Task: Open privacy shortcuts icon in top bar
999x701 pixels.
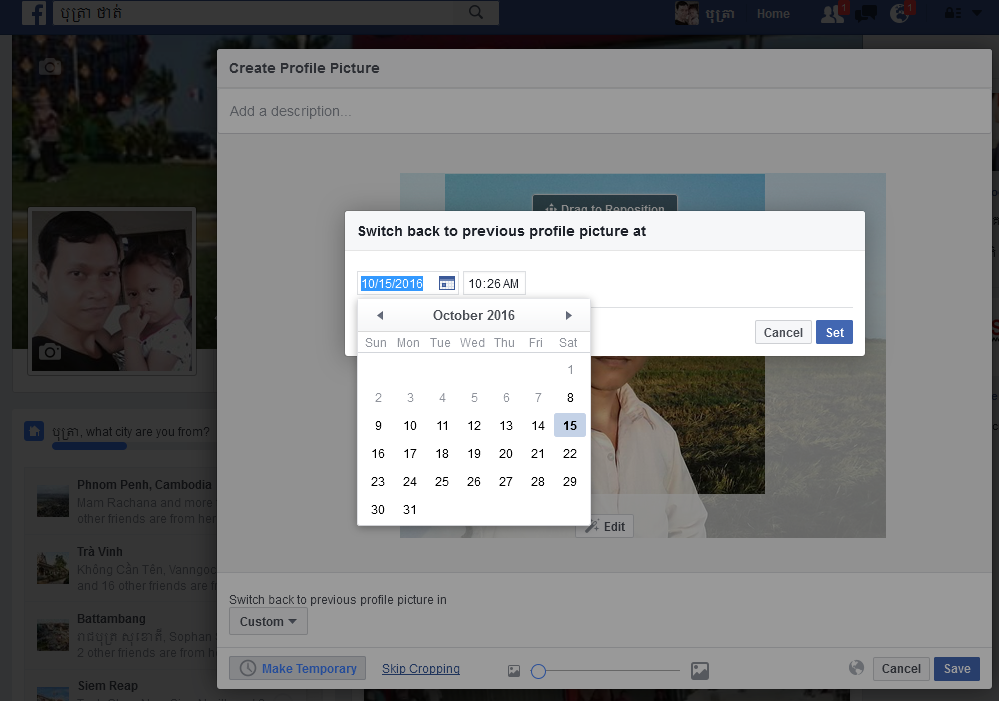Action: 952,13
